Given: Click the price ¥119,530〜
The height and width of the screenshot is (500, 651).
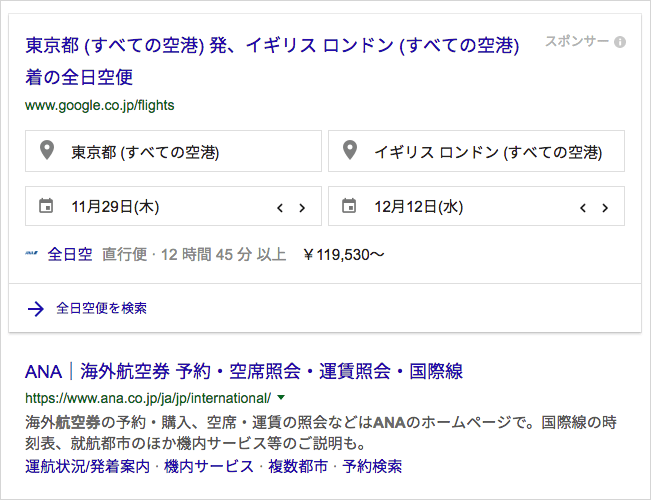Looking at the screenshot, I should coord(344,255).
